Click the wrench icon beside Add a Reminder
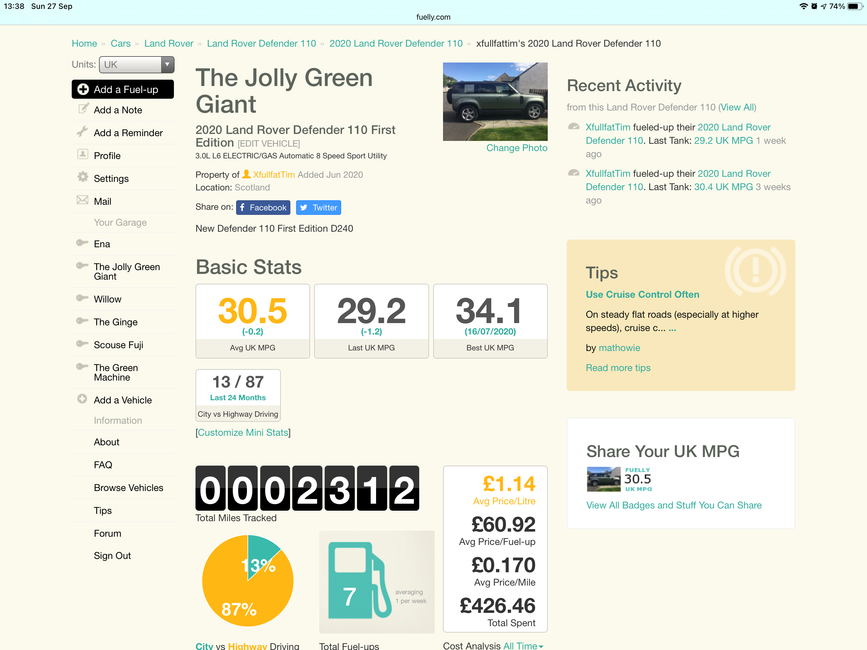 click(x=82, y=132)
